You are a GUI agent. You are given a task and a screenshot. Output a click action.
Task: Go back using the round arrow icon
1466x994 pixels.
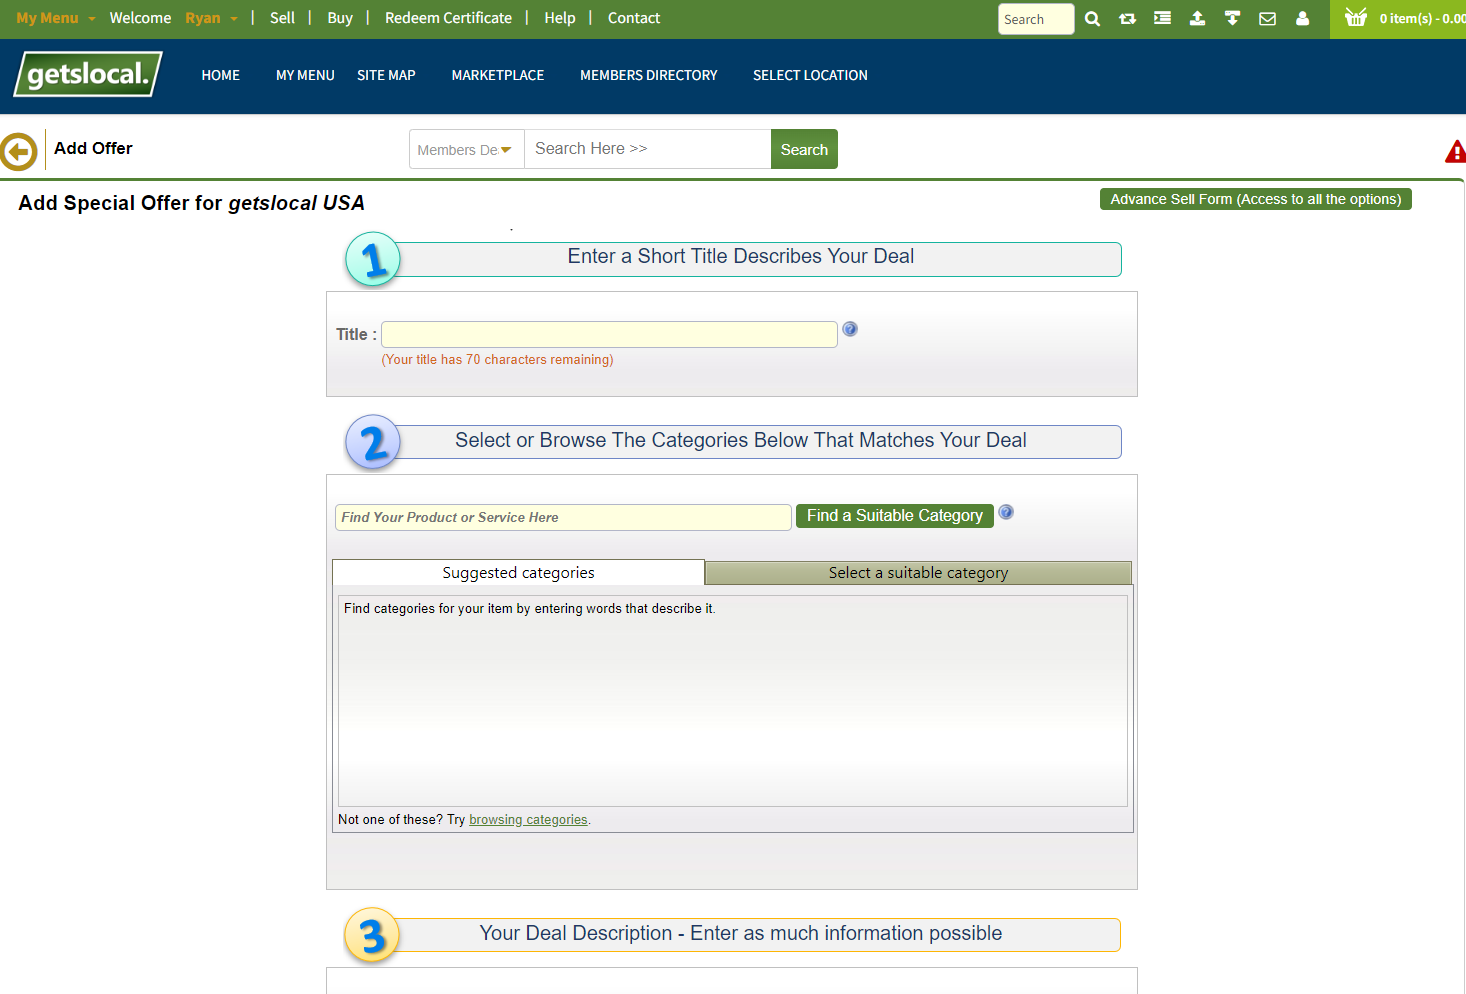tap(19, 152)
